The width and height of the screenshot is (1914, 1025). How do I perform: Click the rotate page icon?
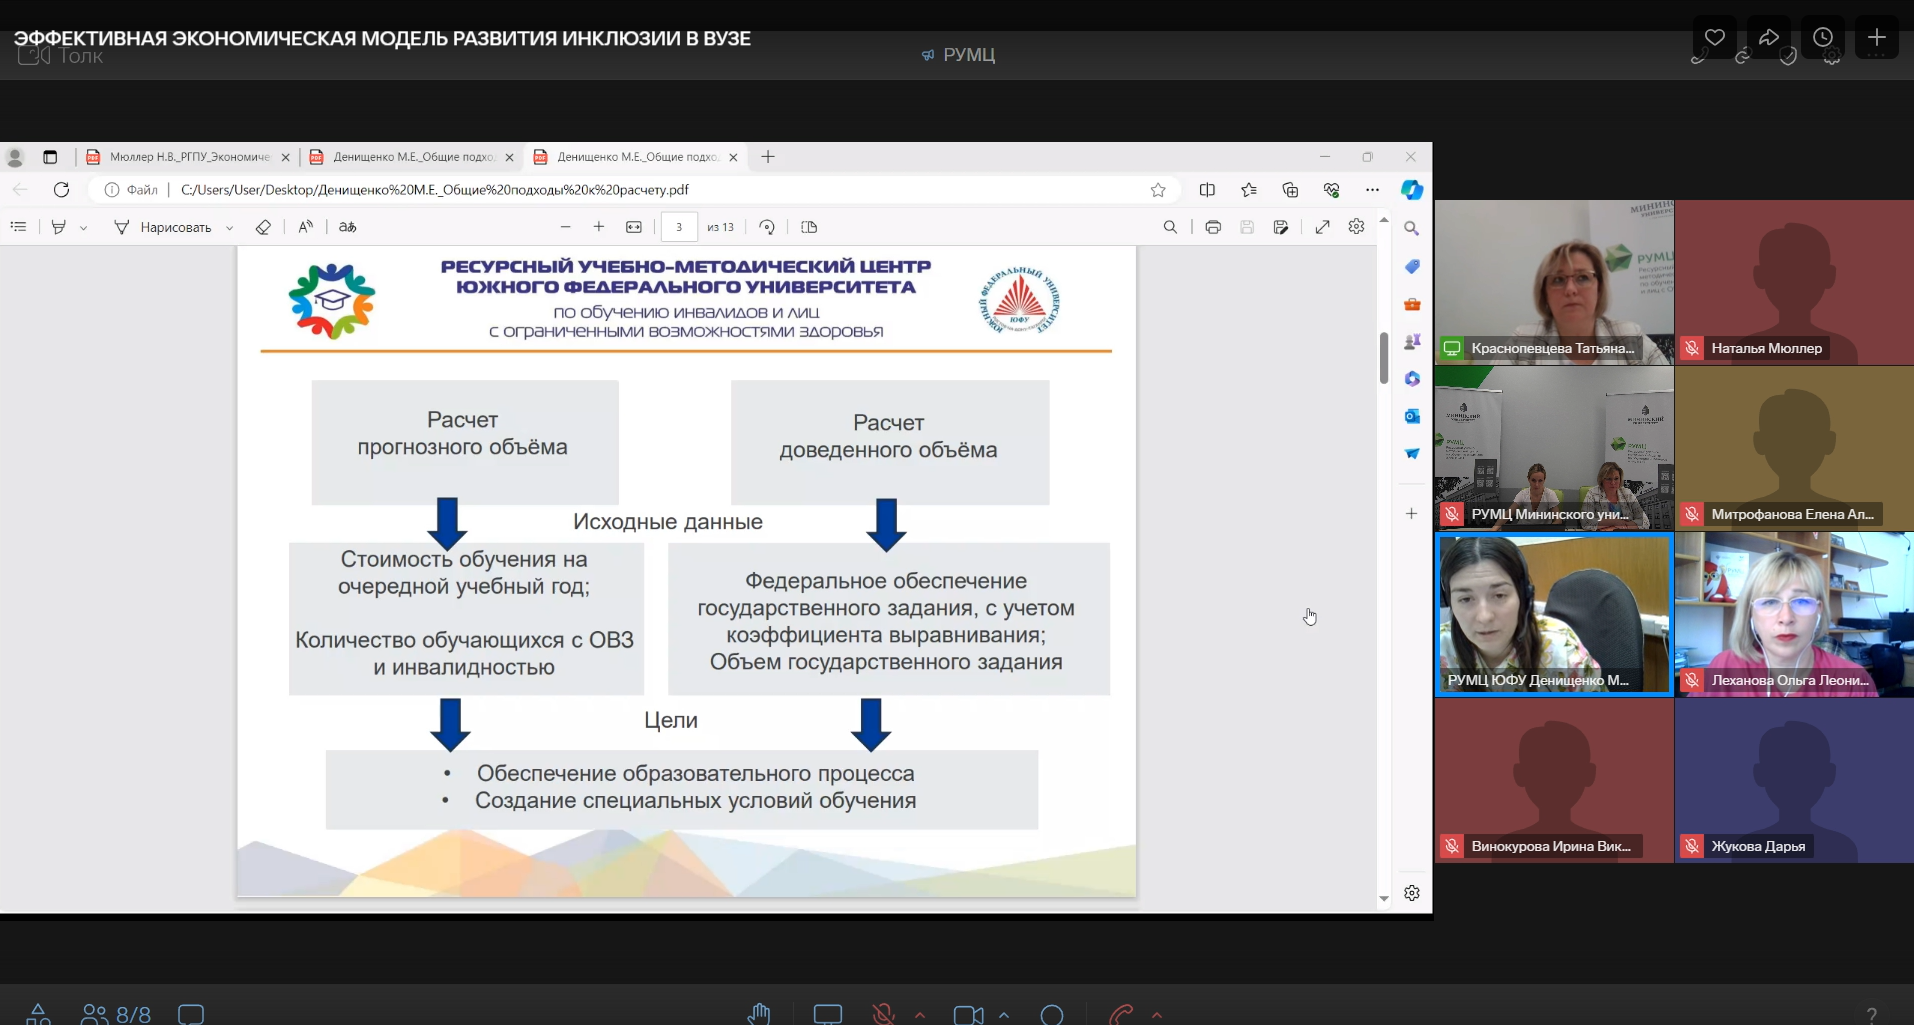point(767,227)
